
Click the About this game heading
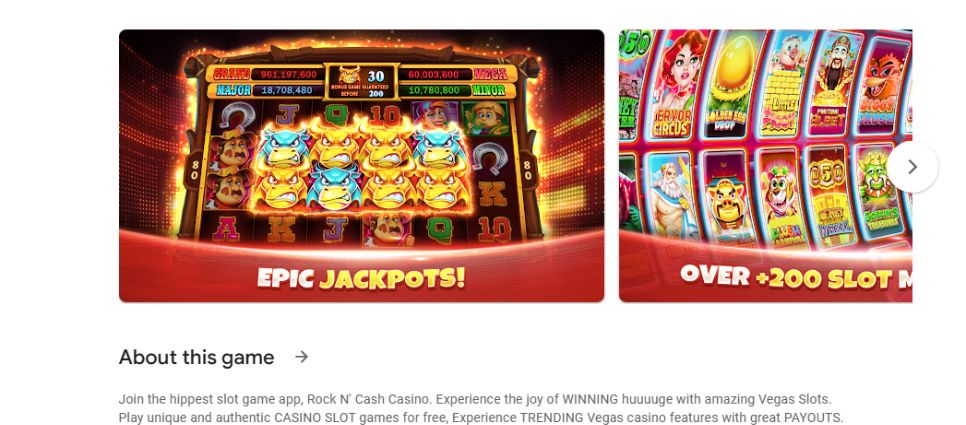click(x=197, y=357)
